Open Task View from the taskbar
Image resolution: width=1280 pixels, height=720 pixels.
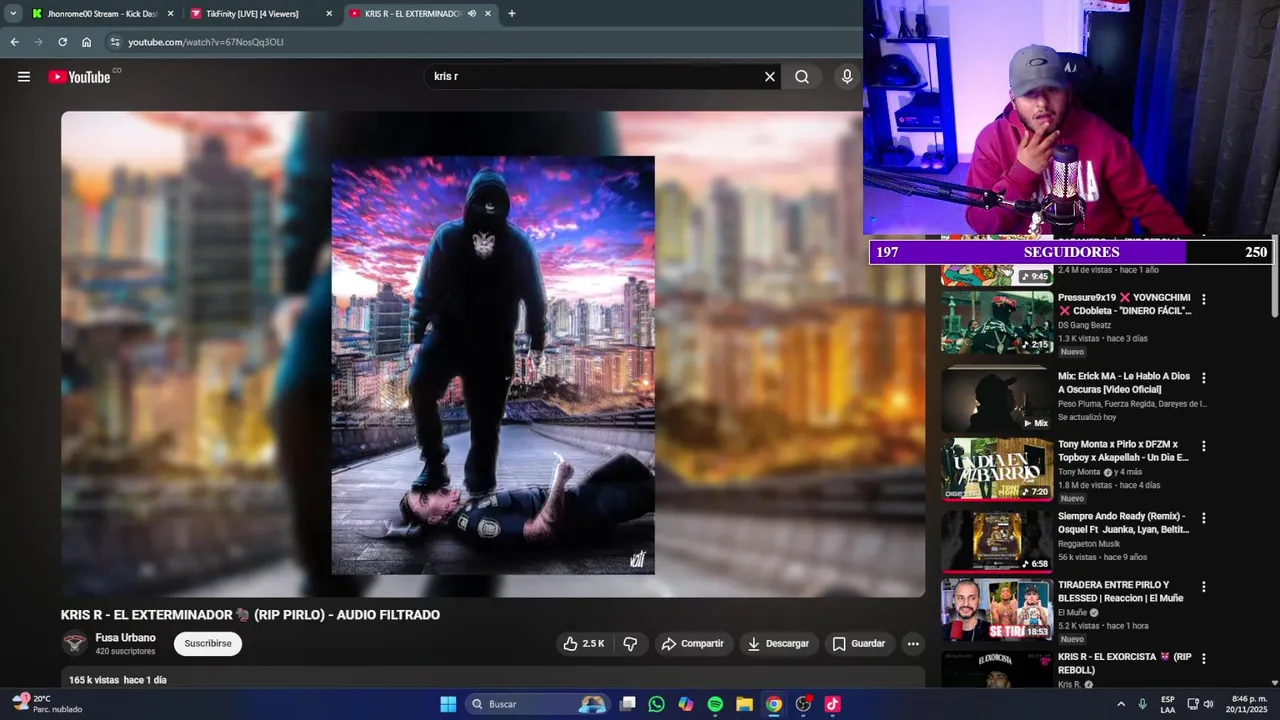coord(627,704)
